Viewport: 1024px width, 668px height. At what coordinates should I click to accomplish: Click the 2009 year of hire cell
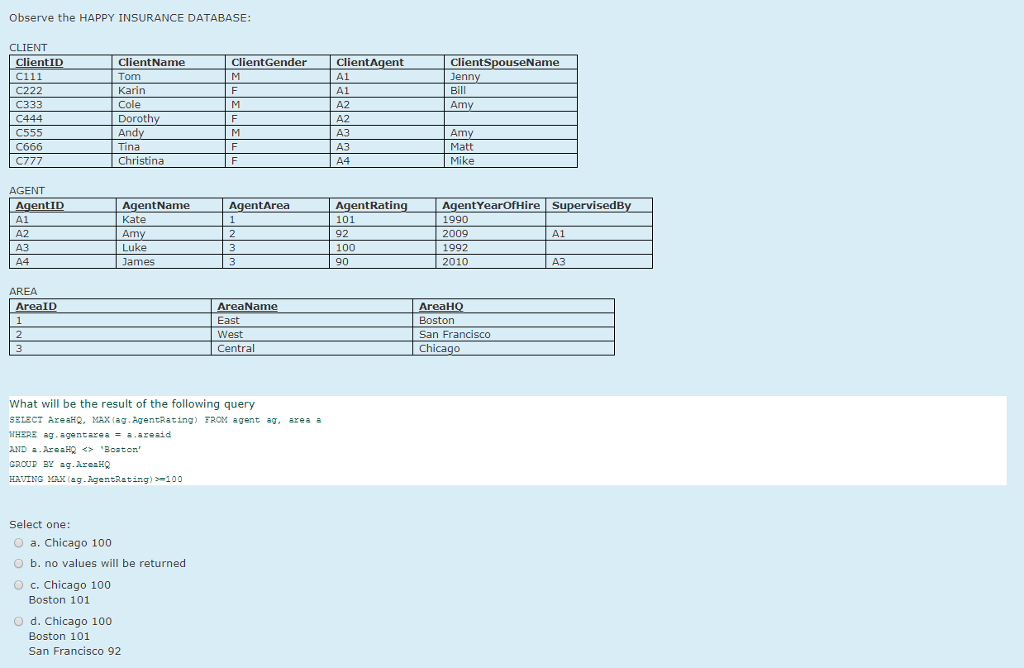pos(455,234)
